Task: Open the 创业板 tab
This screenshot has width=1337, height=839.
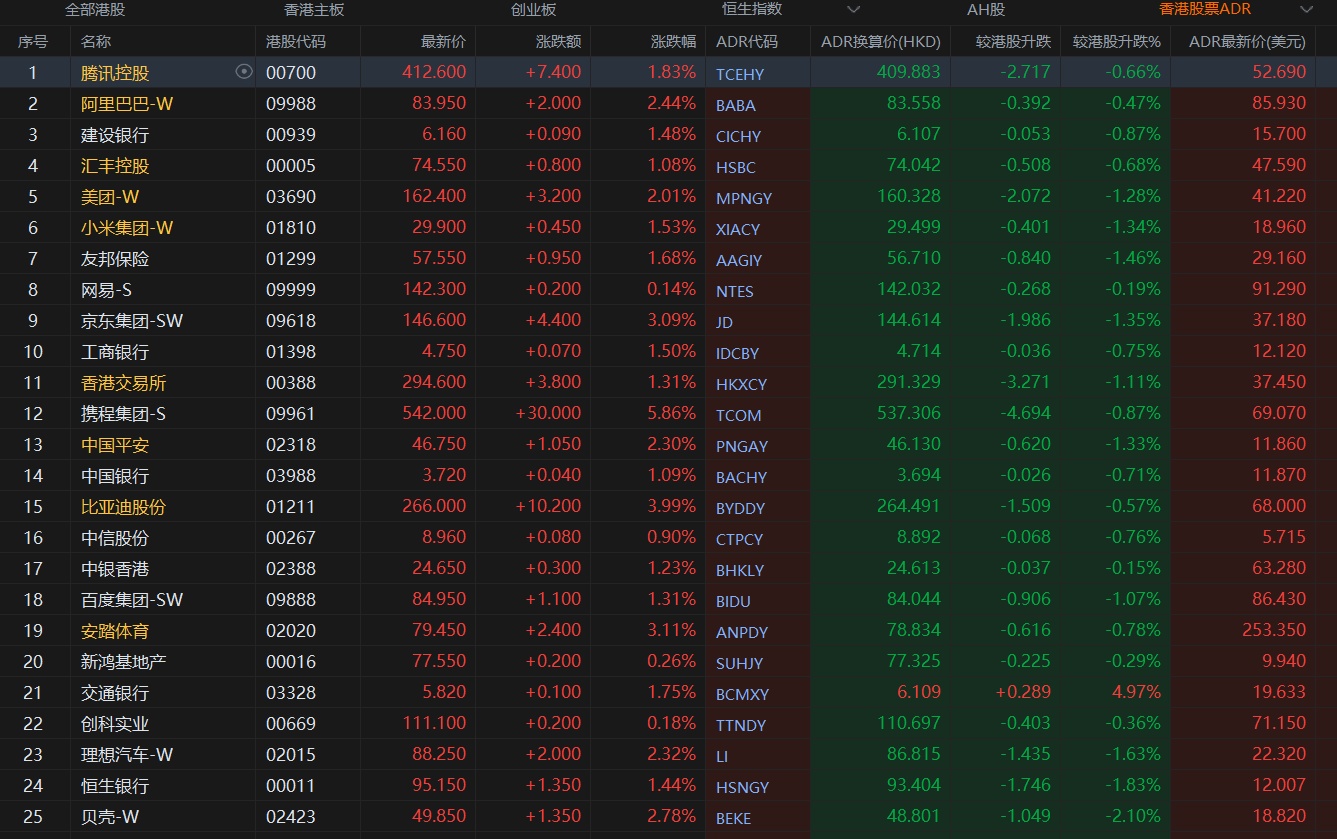Action: pos(533,10)
